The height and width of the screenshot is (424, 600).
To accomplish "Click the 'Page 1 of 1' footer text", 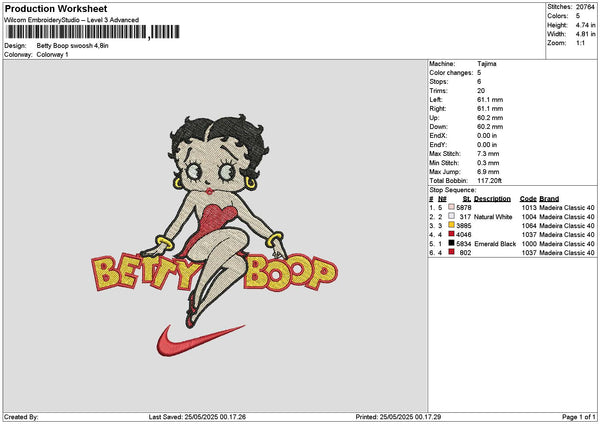I will coord(579,417).
